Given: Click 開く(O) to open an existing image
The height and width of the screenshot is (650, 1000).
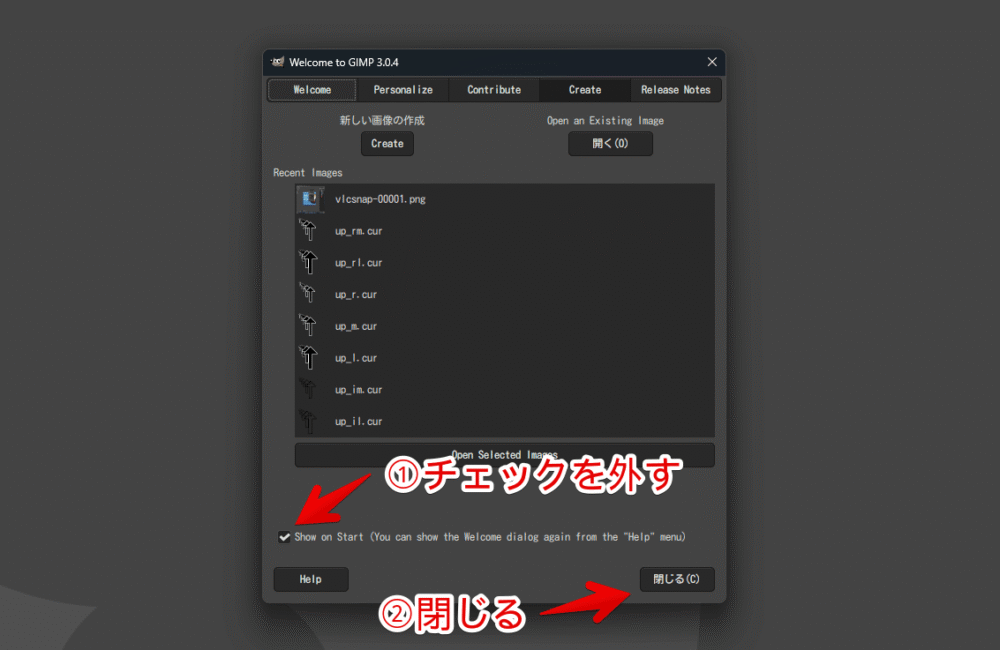Looking at the screenshot, I should [610, 143].
